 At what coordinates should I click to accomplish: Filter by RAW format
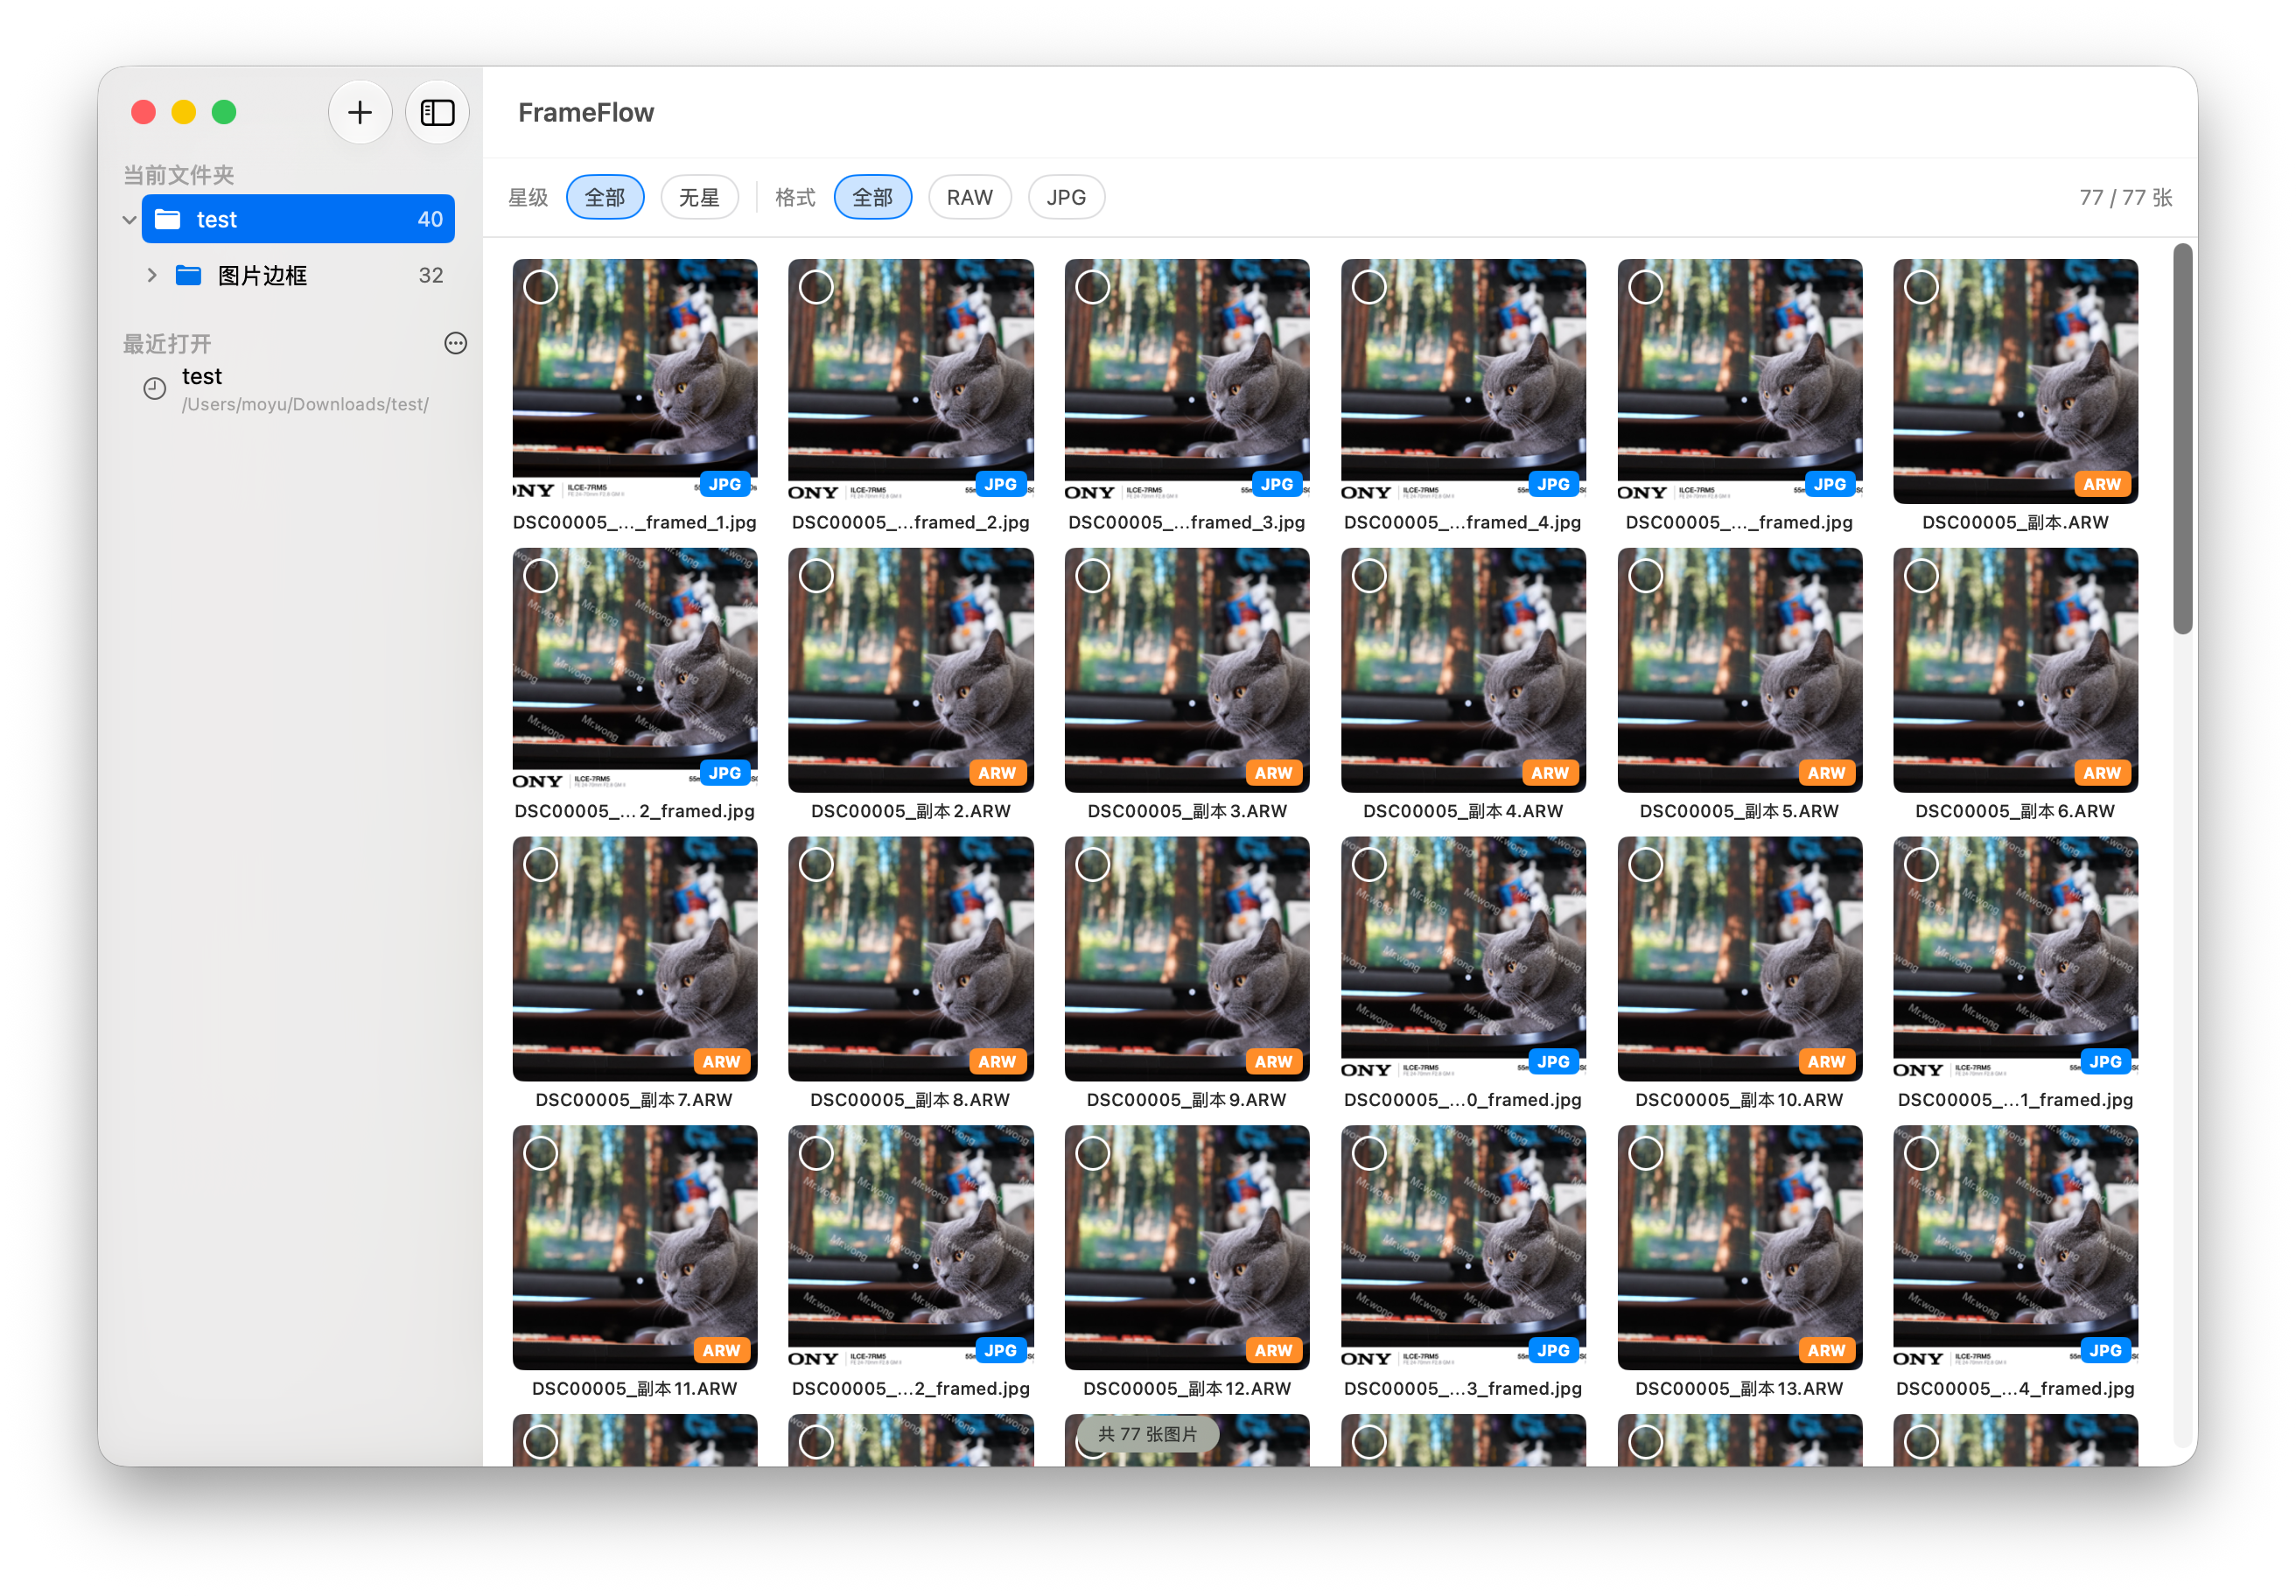[970, 197]
